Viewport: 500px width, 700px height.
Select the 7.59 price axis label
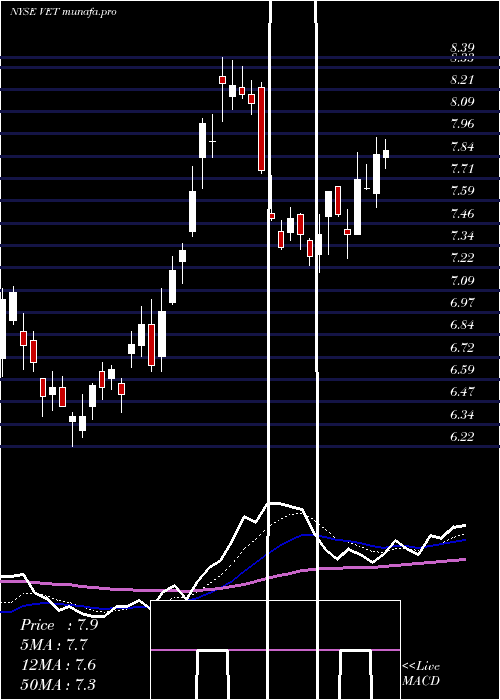click(x=462, y=191)
